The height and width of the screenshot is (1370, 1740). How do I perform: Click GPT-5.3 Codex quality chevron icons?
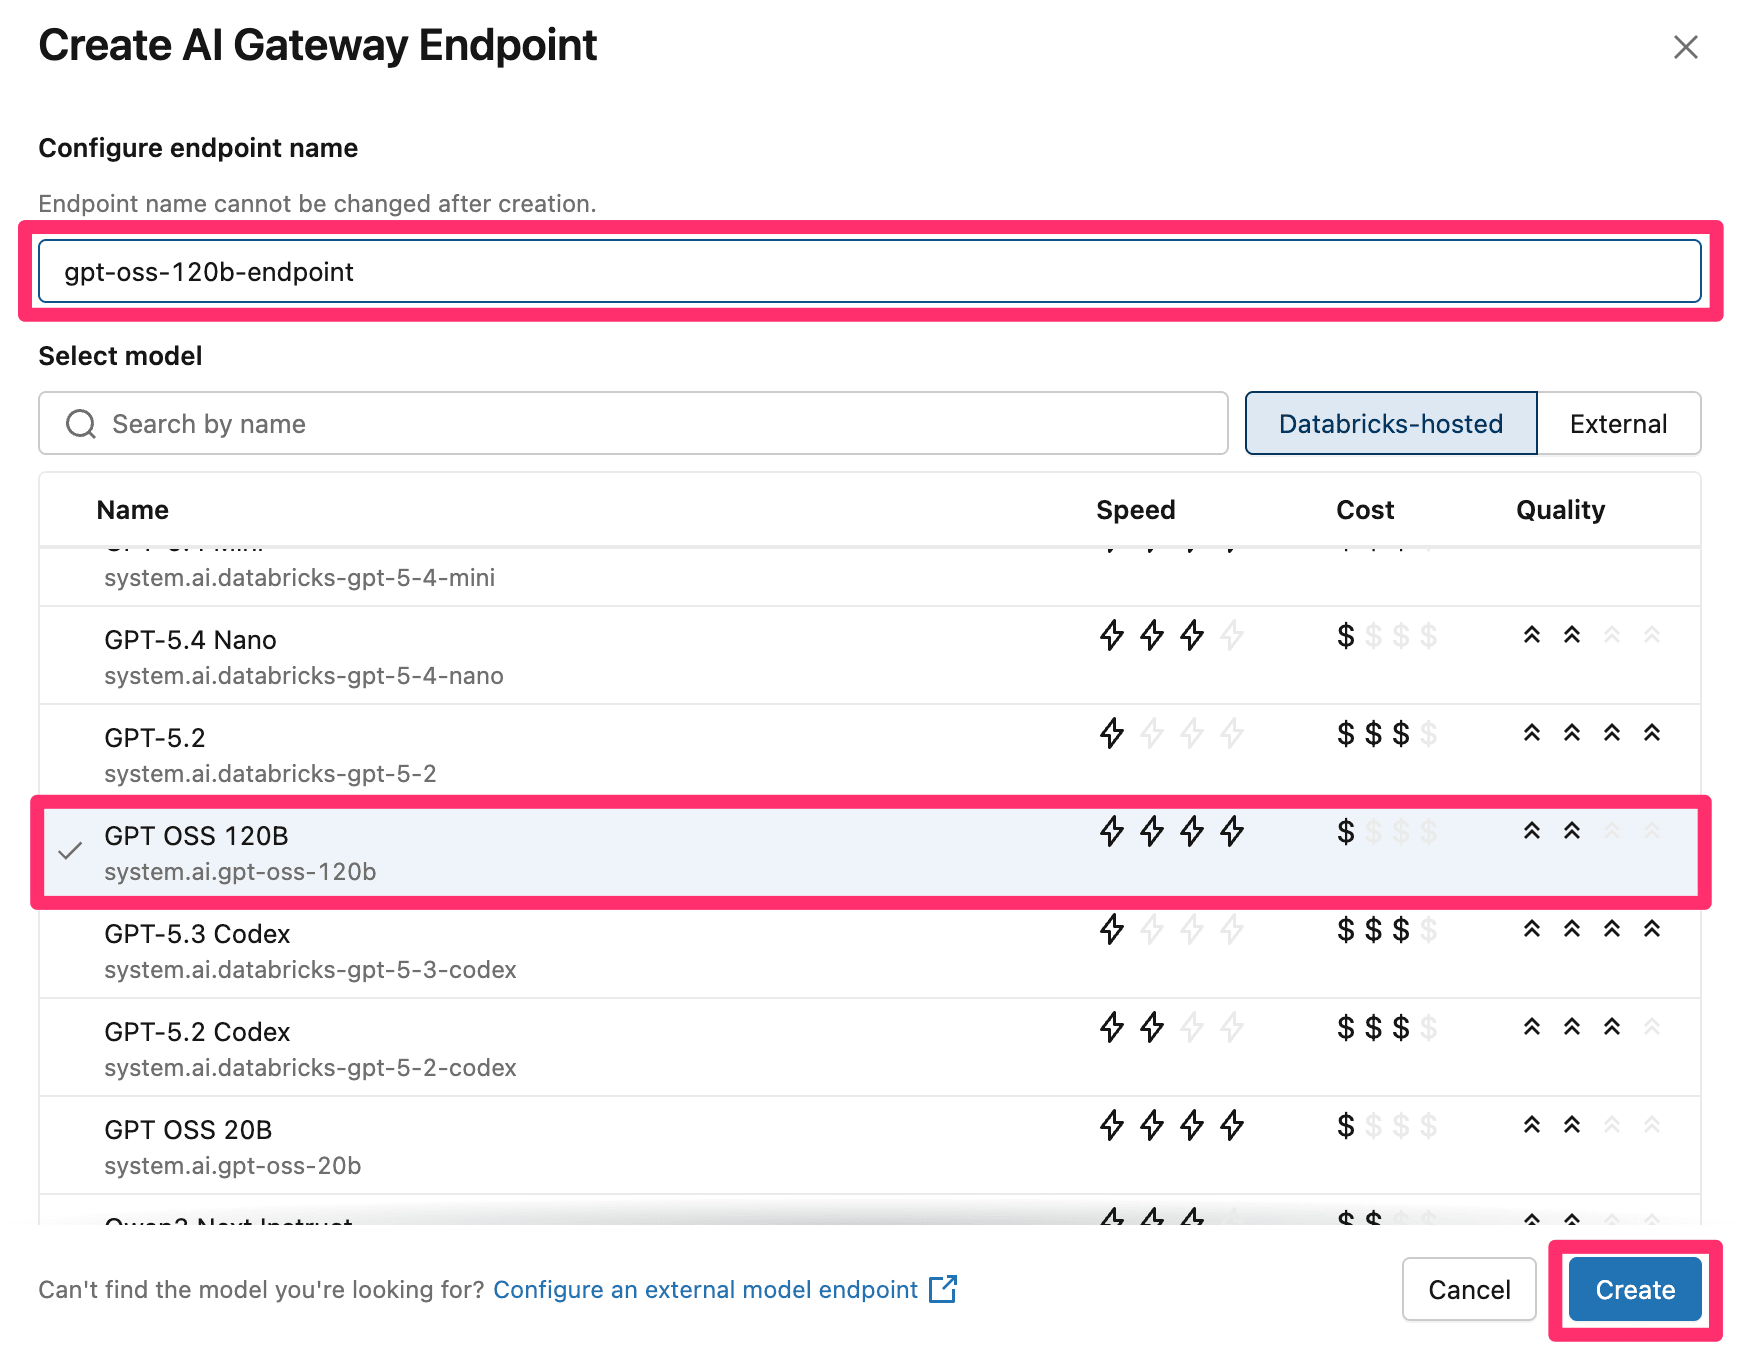click(1591, 930)
